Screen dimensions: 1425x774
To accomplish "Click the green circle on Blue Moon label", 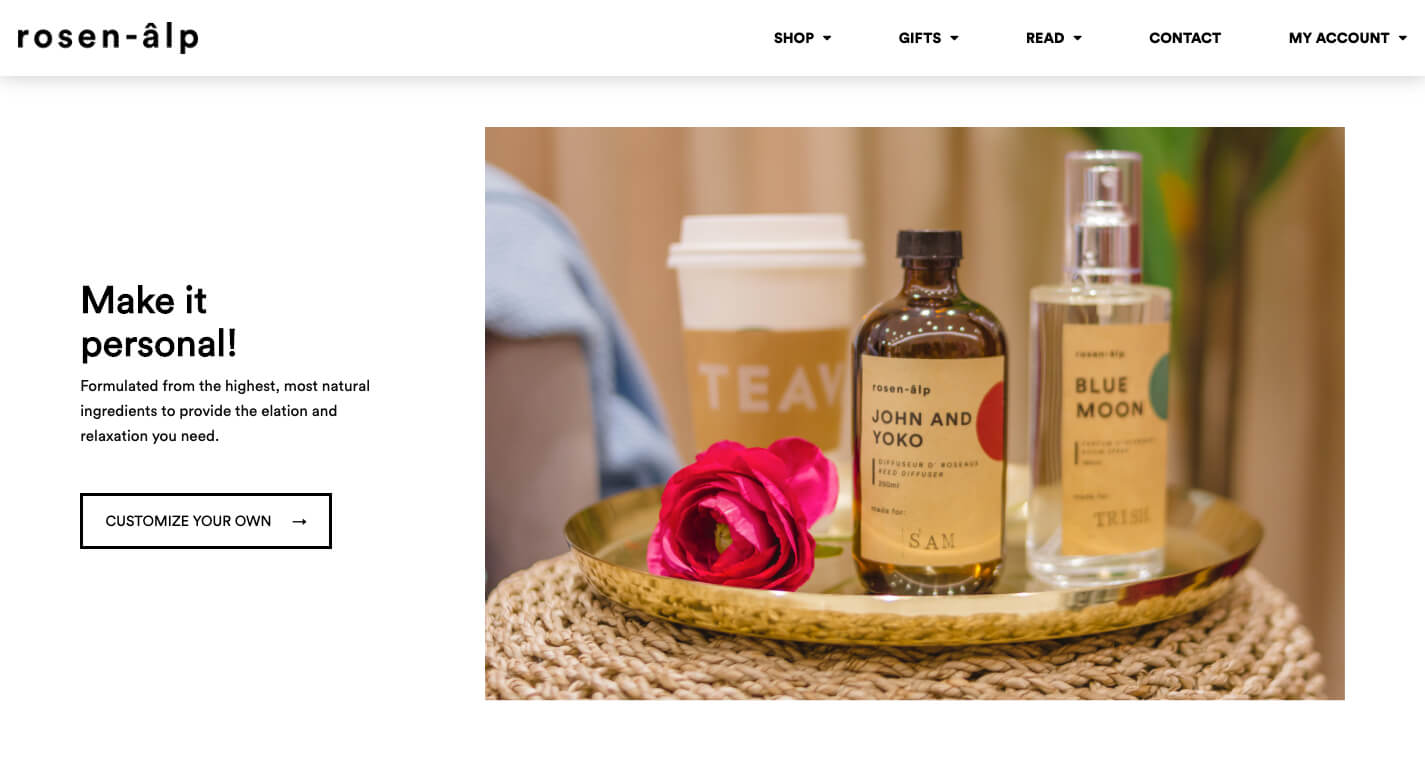I will tap(1160, 387).
